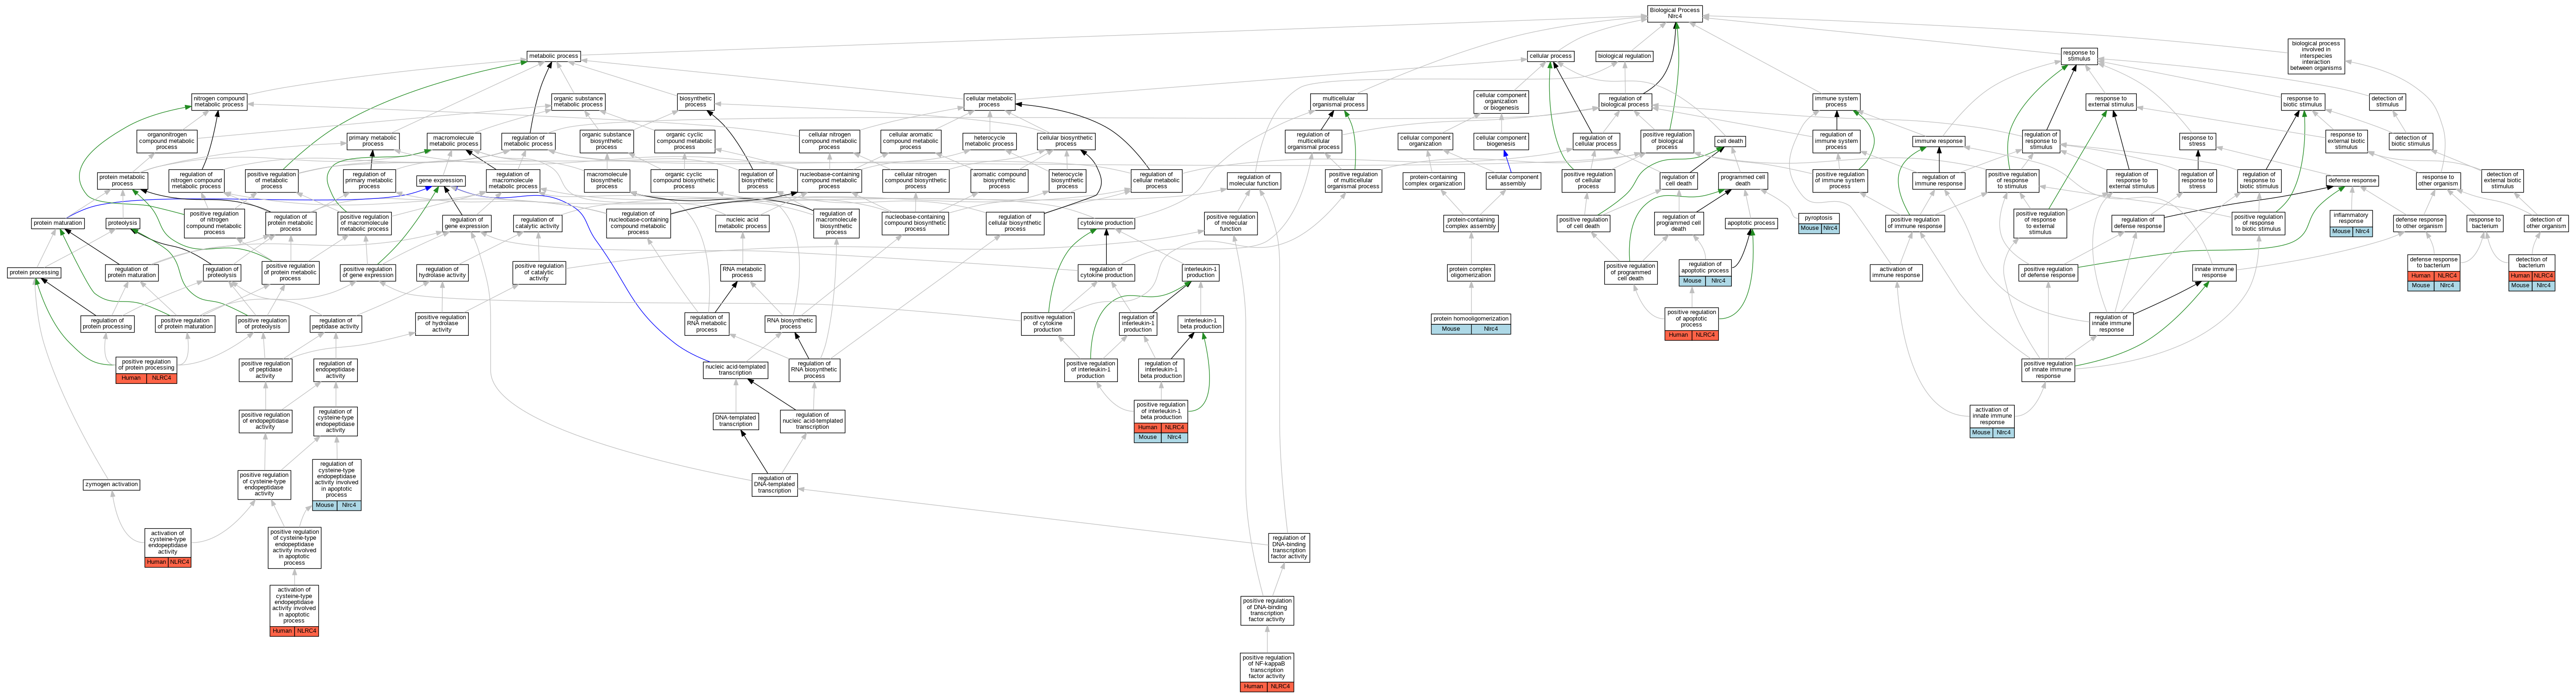The image size is (2576, 697).
Task: Click 'heterocycle metabolic process' node
Action: pyautogui.click(x=989, y=141)
